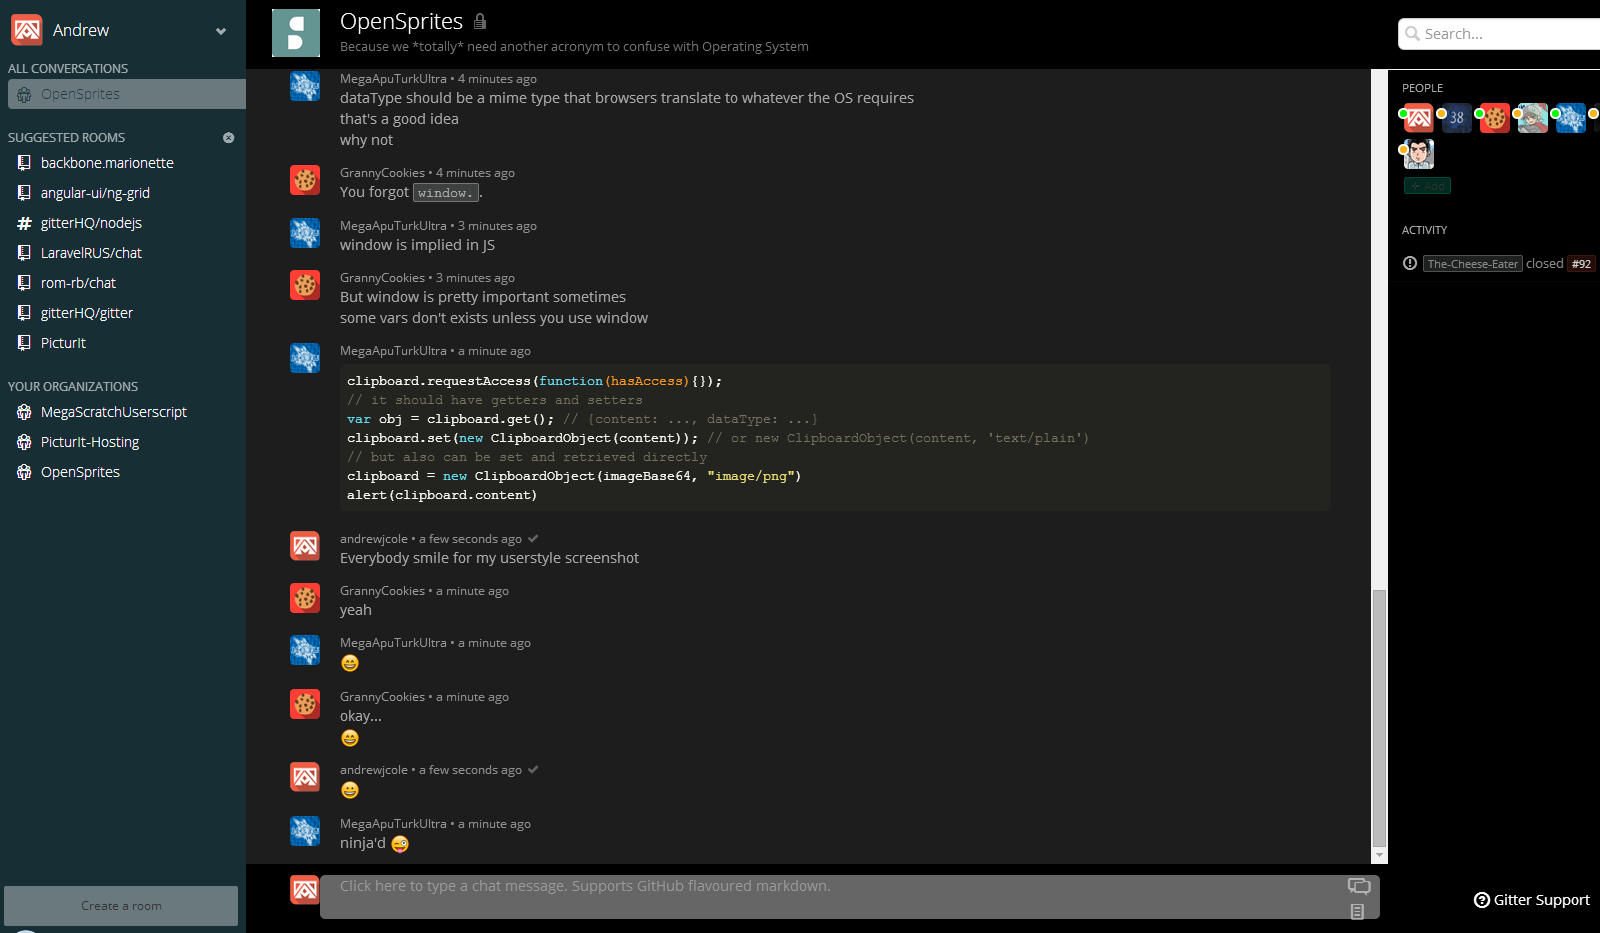Image resolution: width=1600 pixels, height=933 pixels.
Task: Click the question mark icon beside Gitter Support
Action: pyautogui.click(x=1482, y=900)
